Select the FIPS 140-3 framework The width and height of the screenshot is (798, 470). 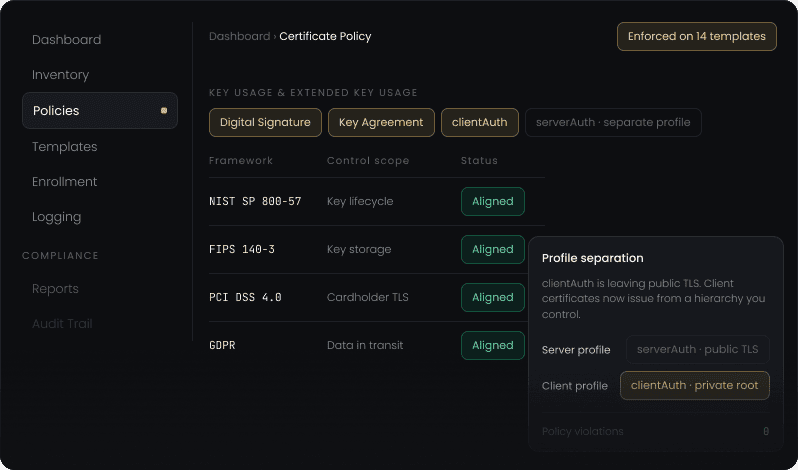(x=242, y=249)
